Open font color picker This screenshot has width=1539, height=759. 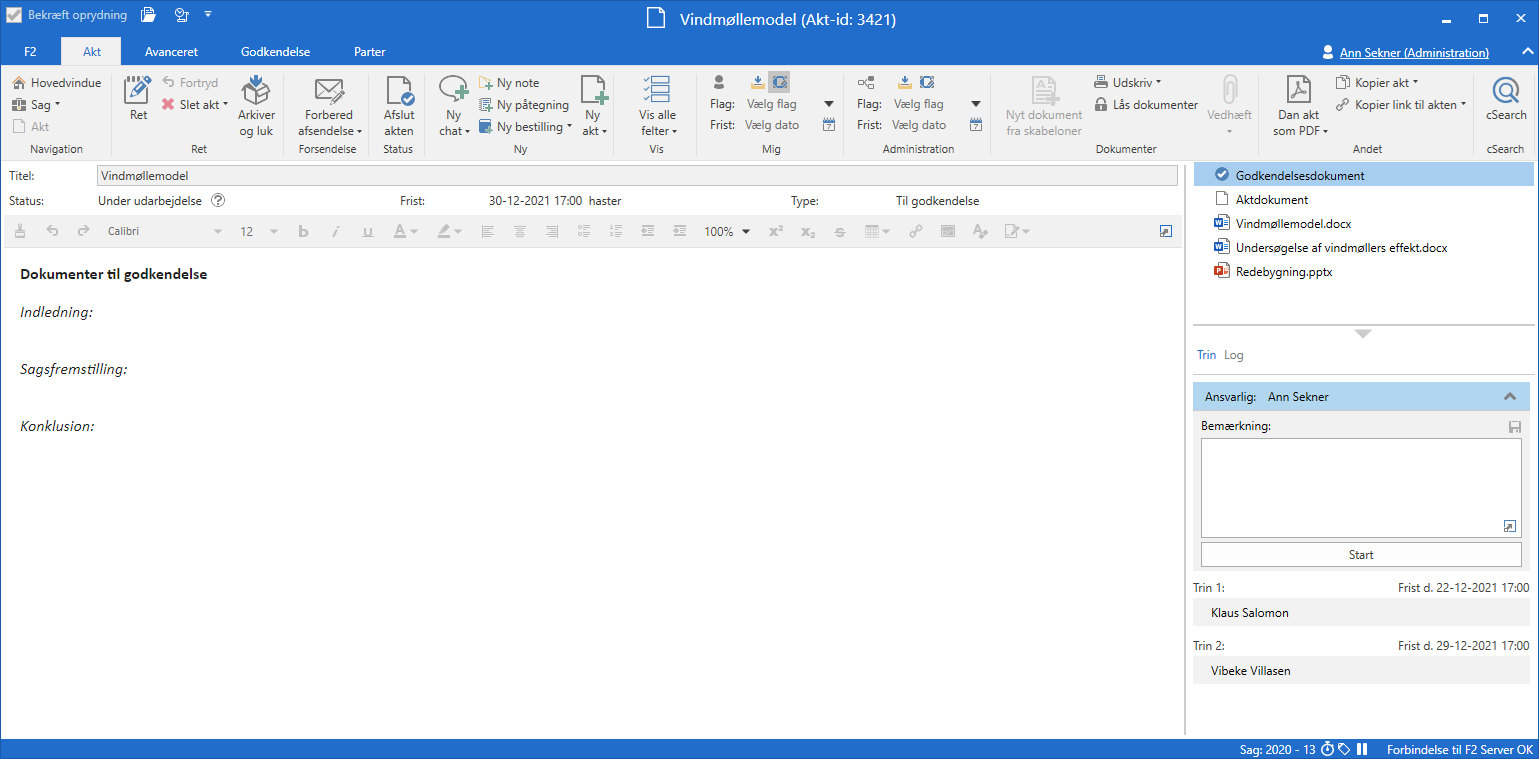click(x=405, y=231)
